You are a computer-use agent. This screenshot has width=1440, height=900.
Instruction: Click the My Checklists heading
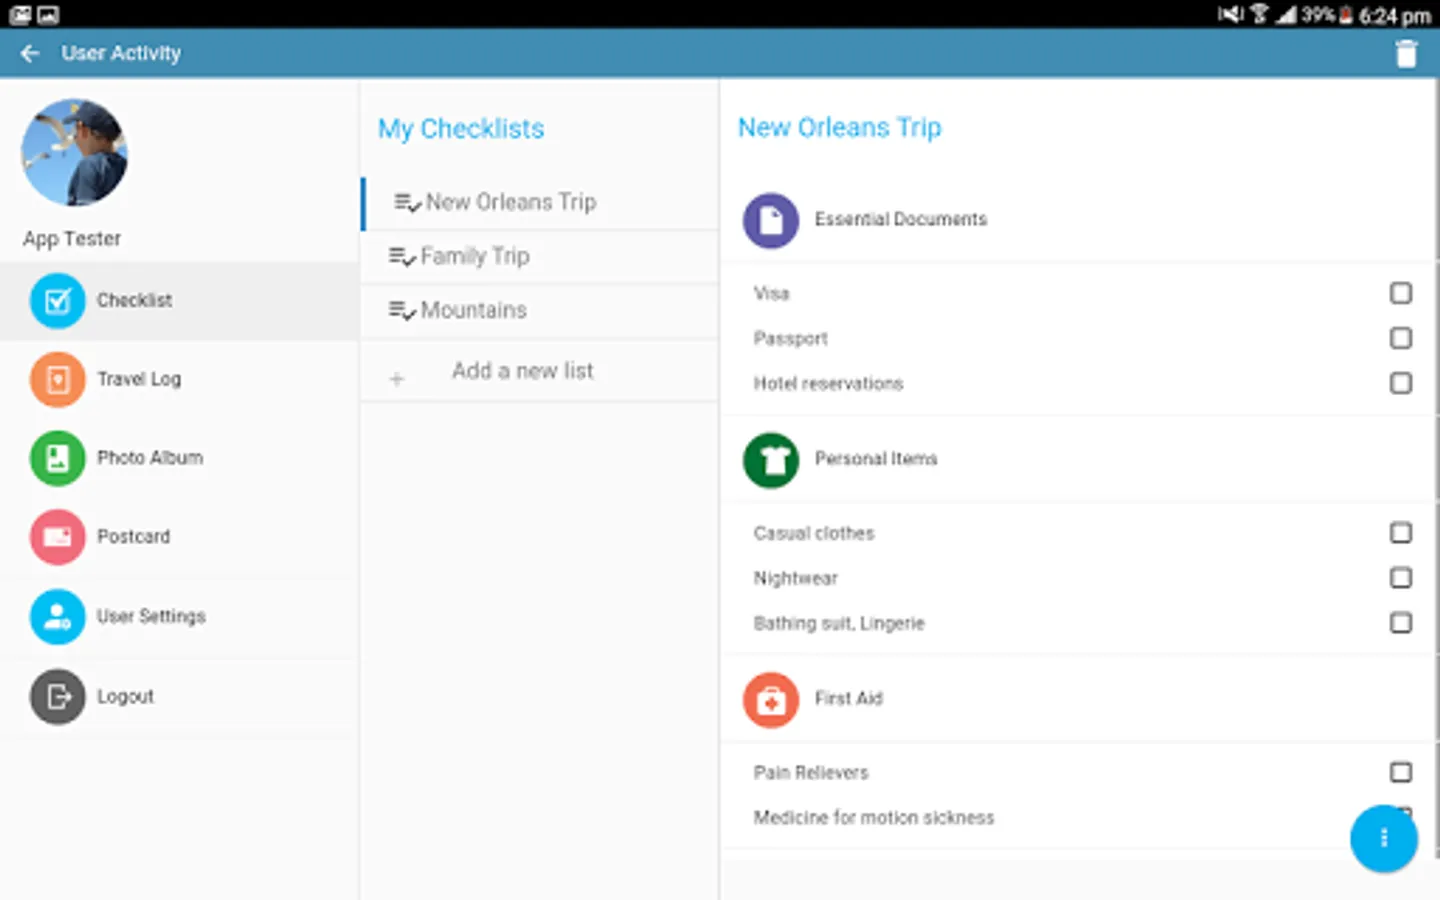(461, 129)
